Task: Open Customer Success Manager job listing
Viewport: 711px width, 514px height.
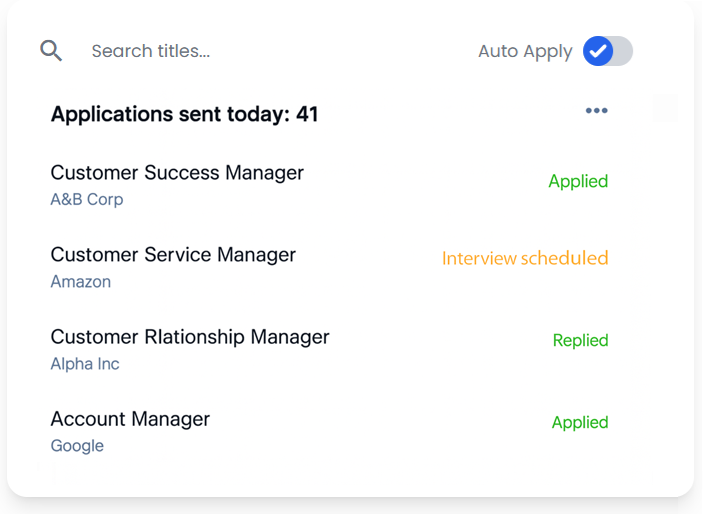Action: point(177,173)
